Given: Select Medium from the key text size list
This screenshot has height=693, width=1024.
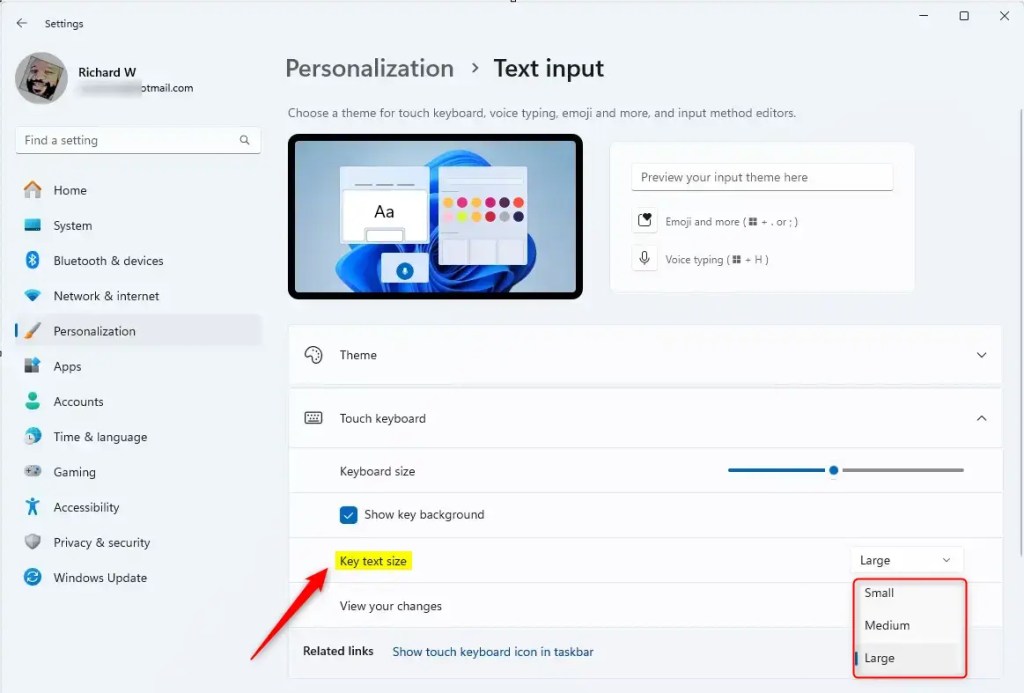Looking at the screenshot, I should pyautogui.click(x=886, y=625).
